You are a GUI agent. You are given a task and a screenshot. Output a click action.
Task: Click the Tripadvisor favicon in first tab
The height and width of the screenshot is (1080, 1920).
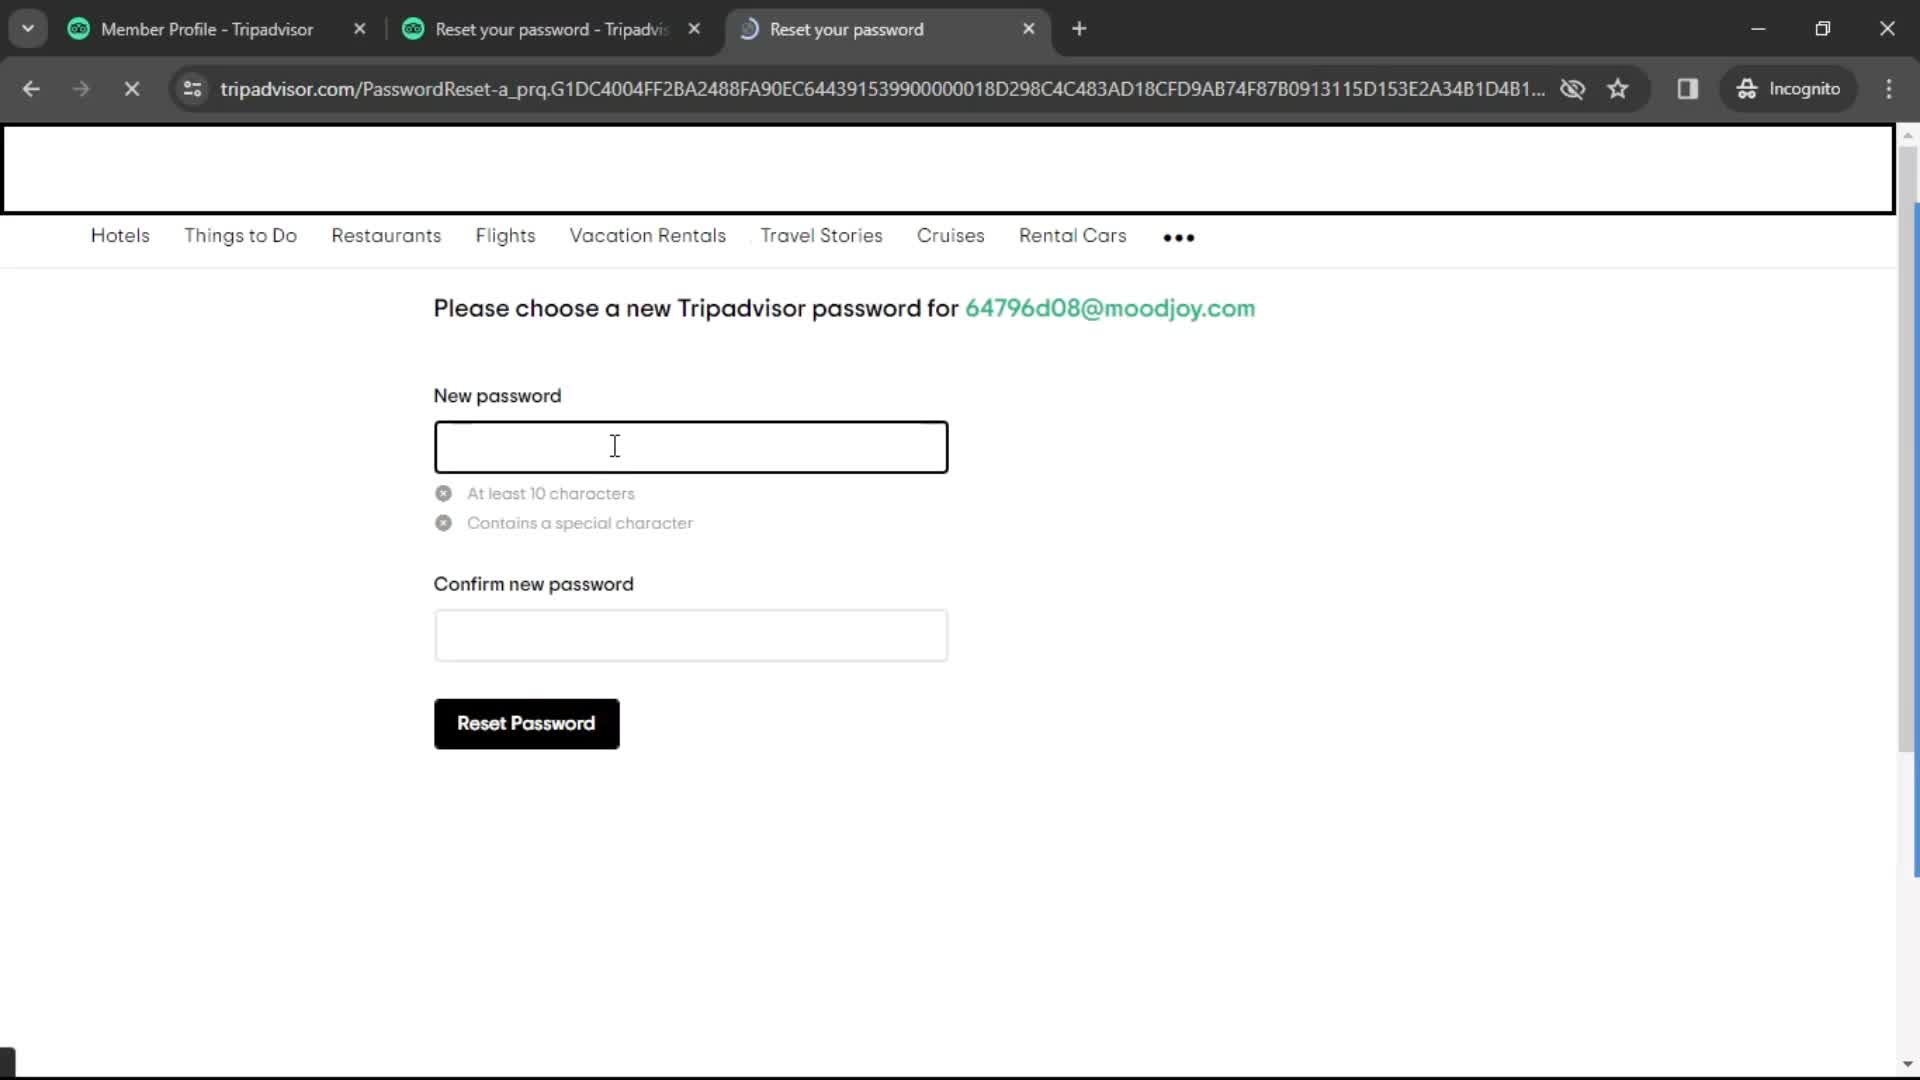[x=79, y=29]
